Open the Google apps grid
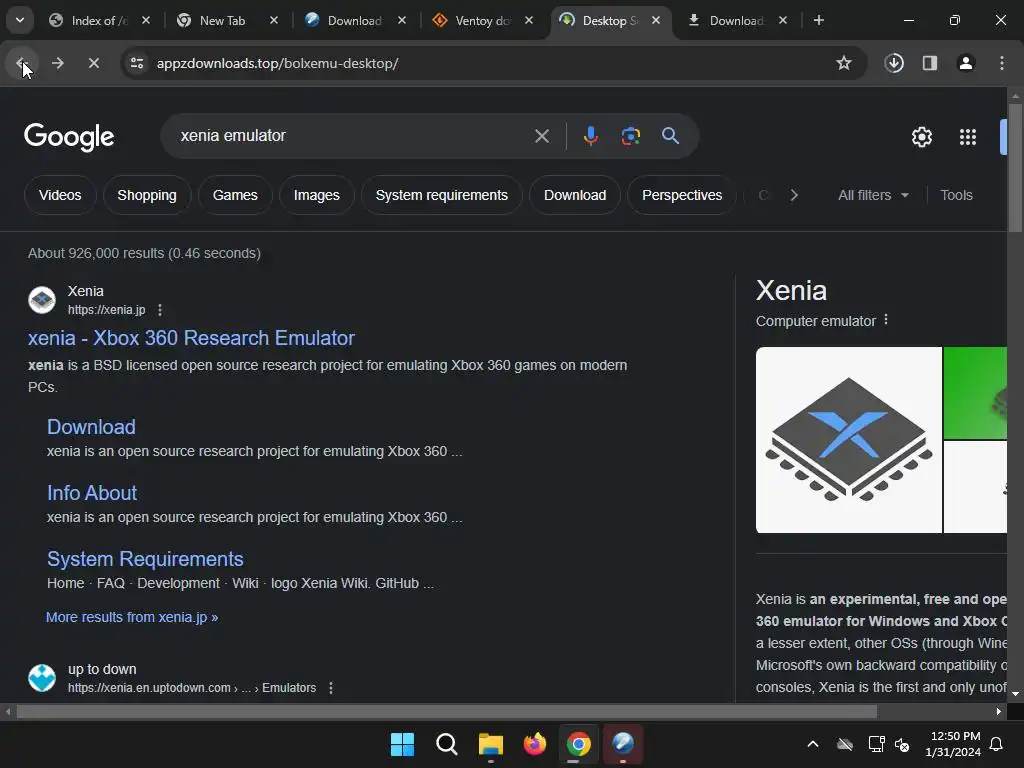 pyautogui.click(x=968, y=137)
